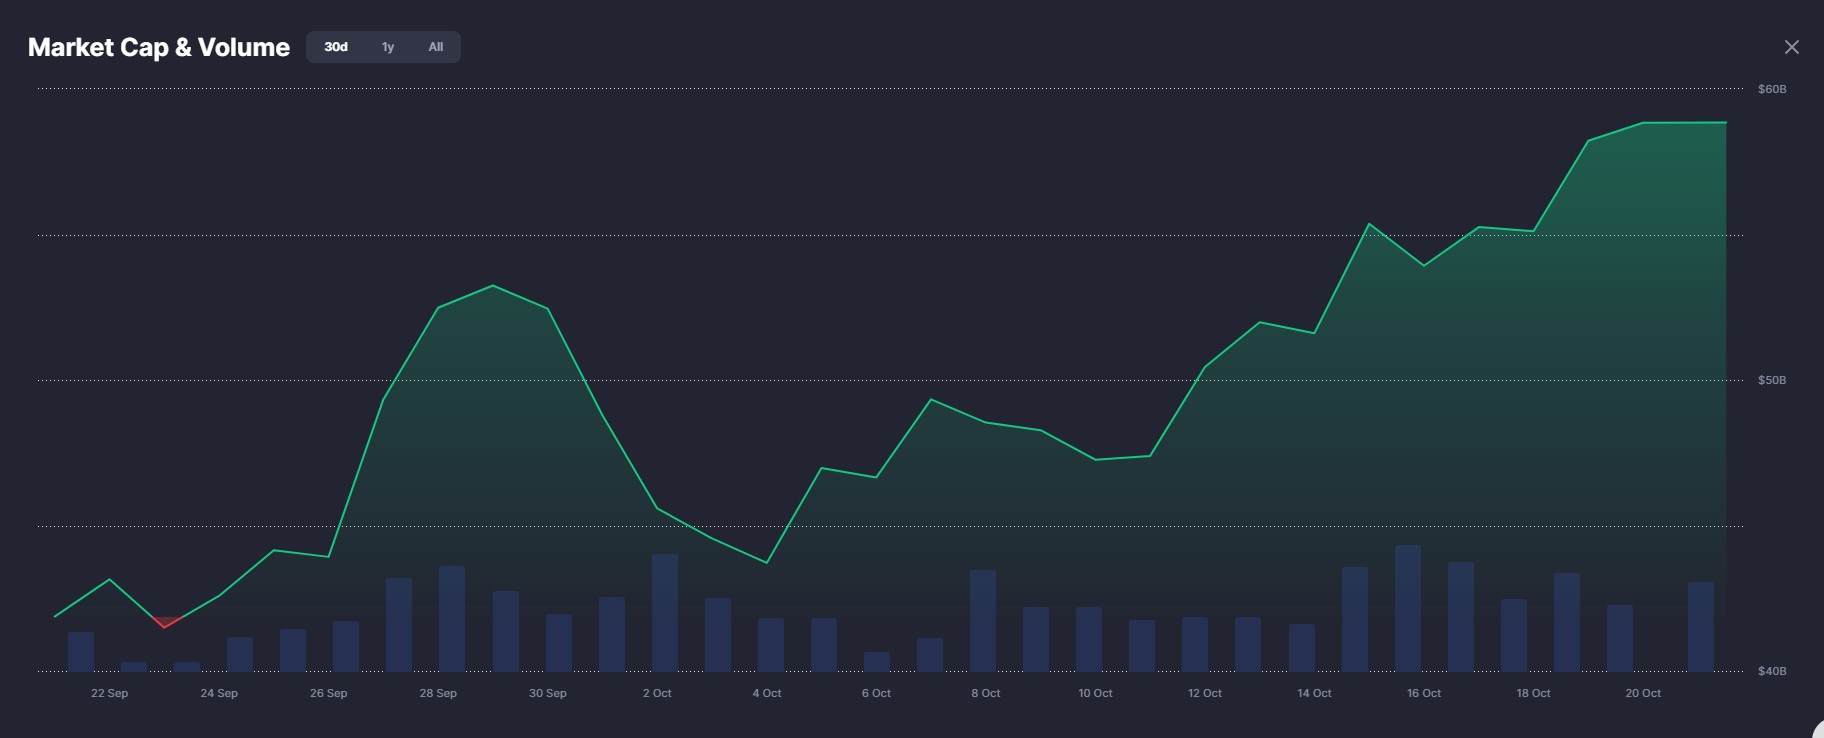
Task: Switch to the 1y time range
Action: pyautogui.click(x=388, y=47)
